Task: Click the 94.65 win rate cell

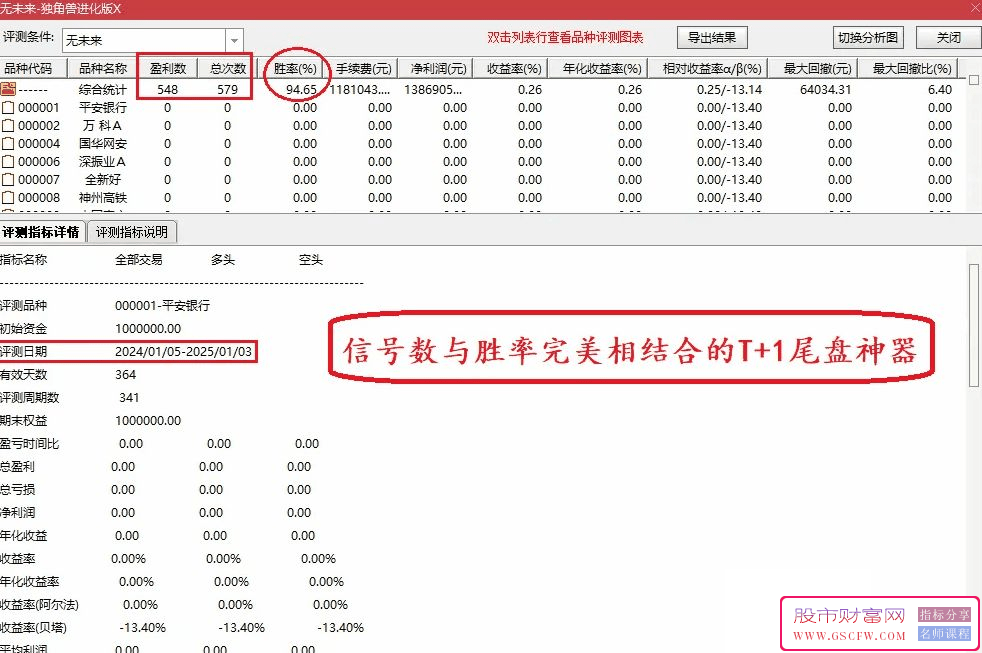Action: coord(301,90)
